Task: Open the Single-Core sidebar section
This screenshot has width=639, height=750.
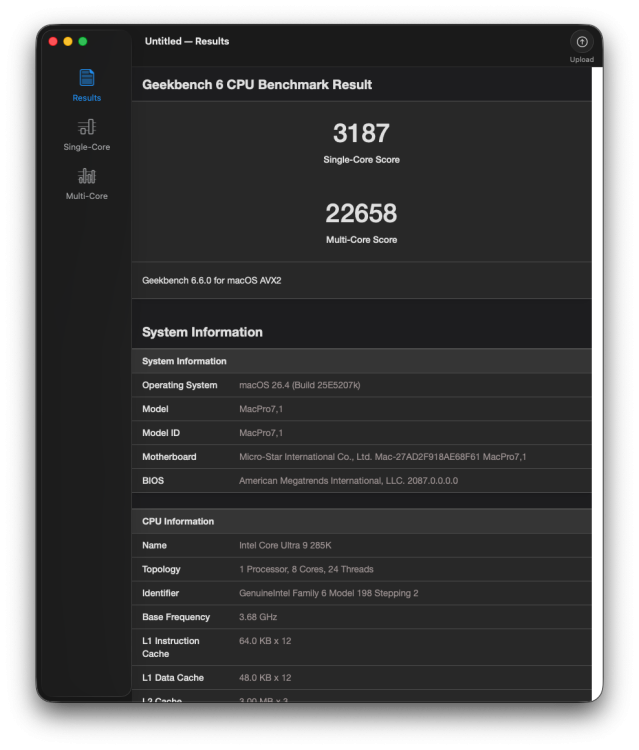Action: tap(87, 135)
